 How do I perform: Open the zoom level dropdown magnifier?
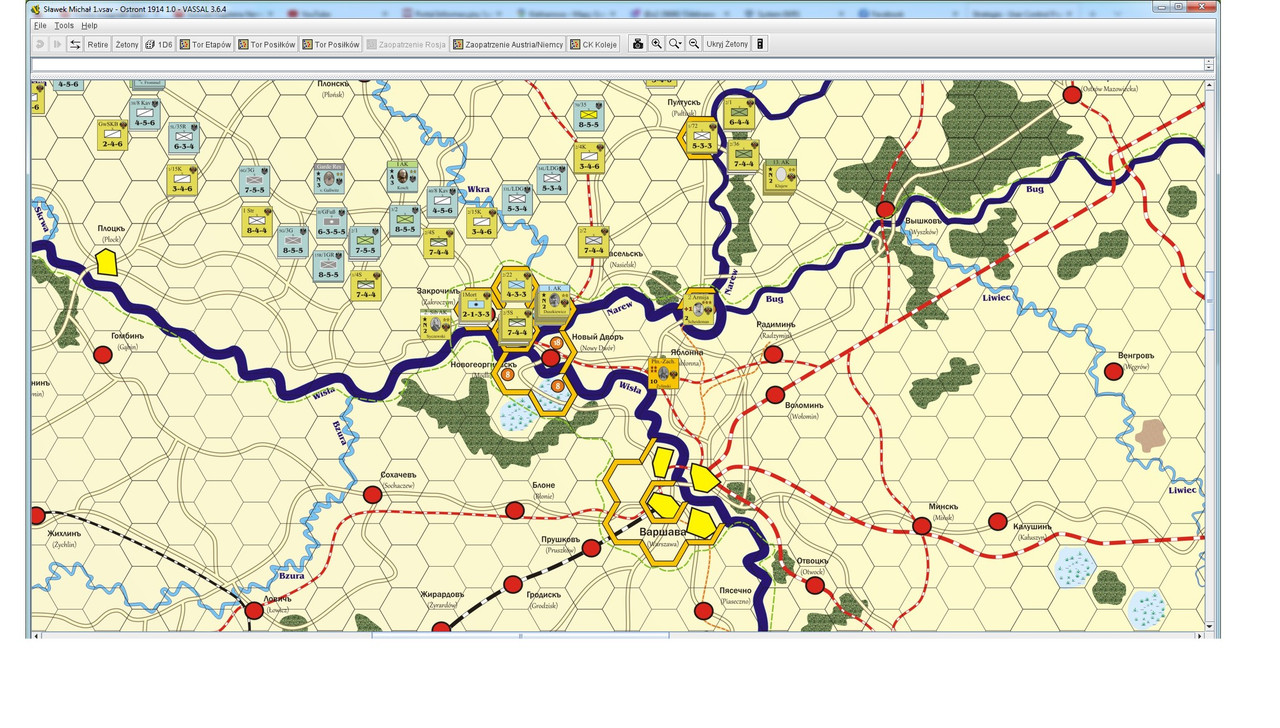pos(675,44)
